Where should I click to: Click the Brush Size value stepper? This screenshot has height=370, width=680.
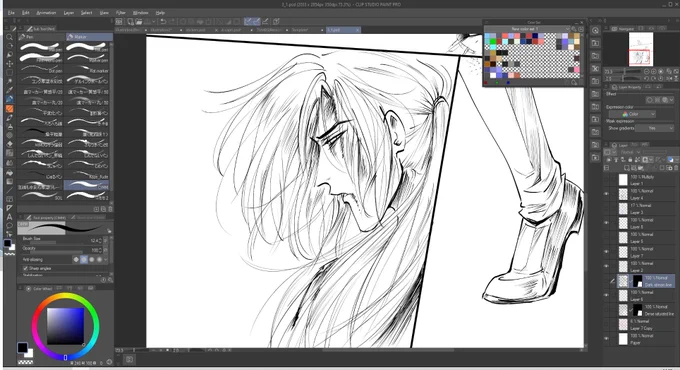pyautogui.click(x=101, y=240)
